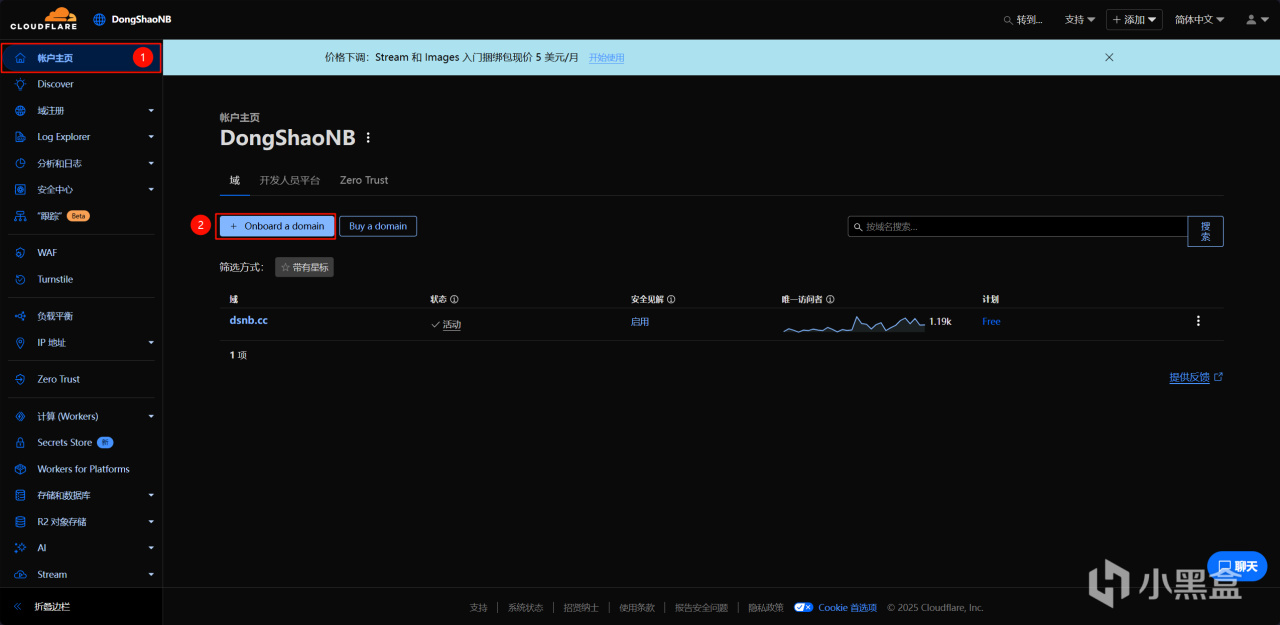Click the Discover lightbulb icon
The width and height of the screenshot is (1280, 625).
(20, 84)
